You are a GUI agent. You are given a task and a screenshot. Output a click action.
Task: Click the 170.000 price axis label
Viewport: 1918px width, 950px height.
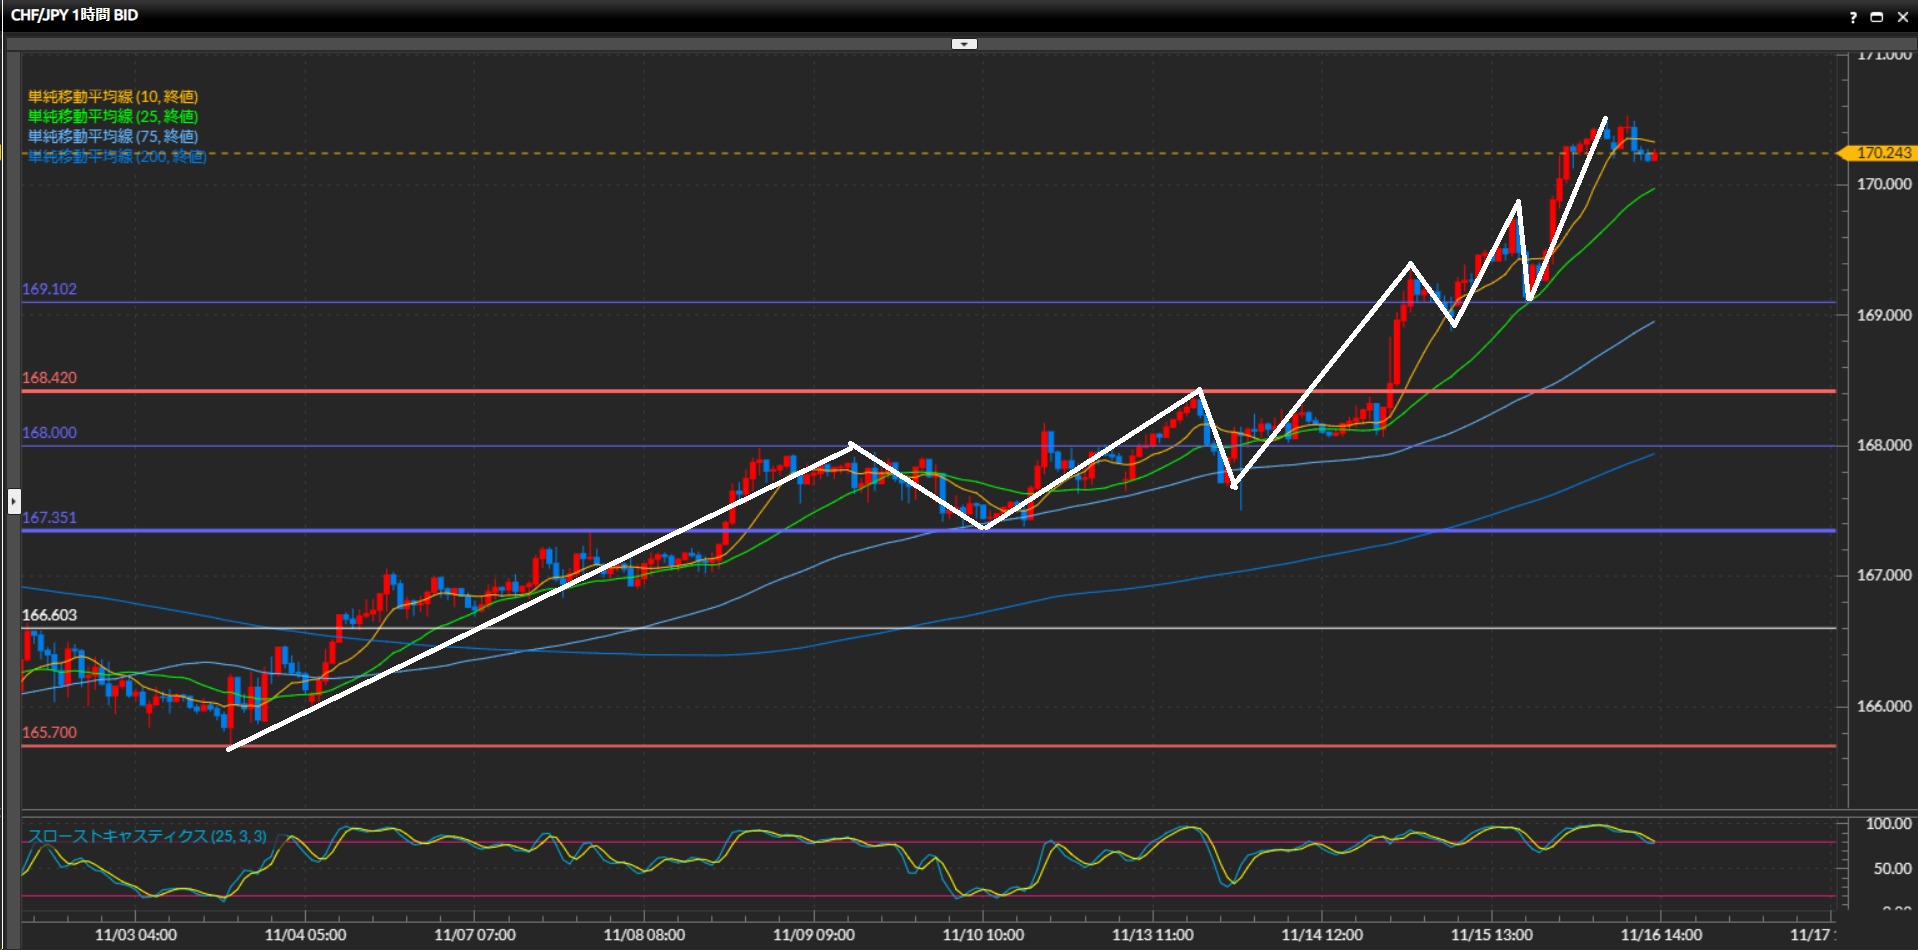point(1884,184)
